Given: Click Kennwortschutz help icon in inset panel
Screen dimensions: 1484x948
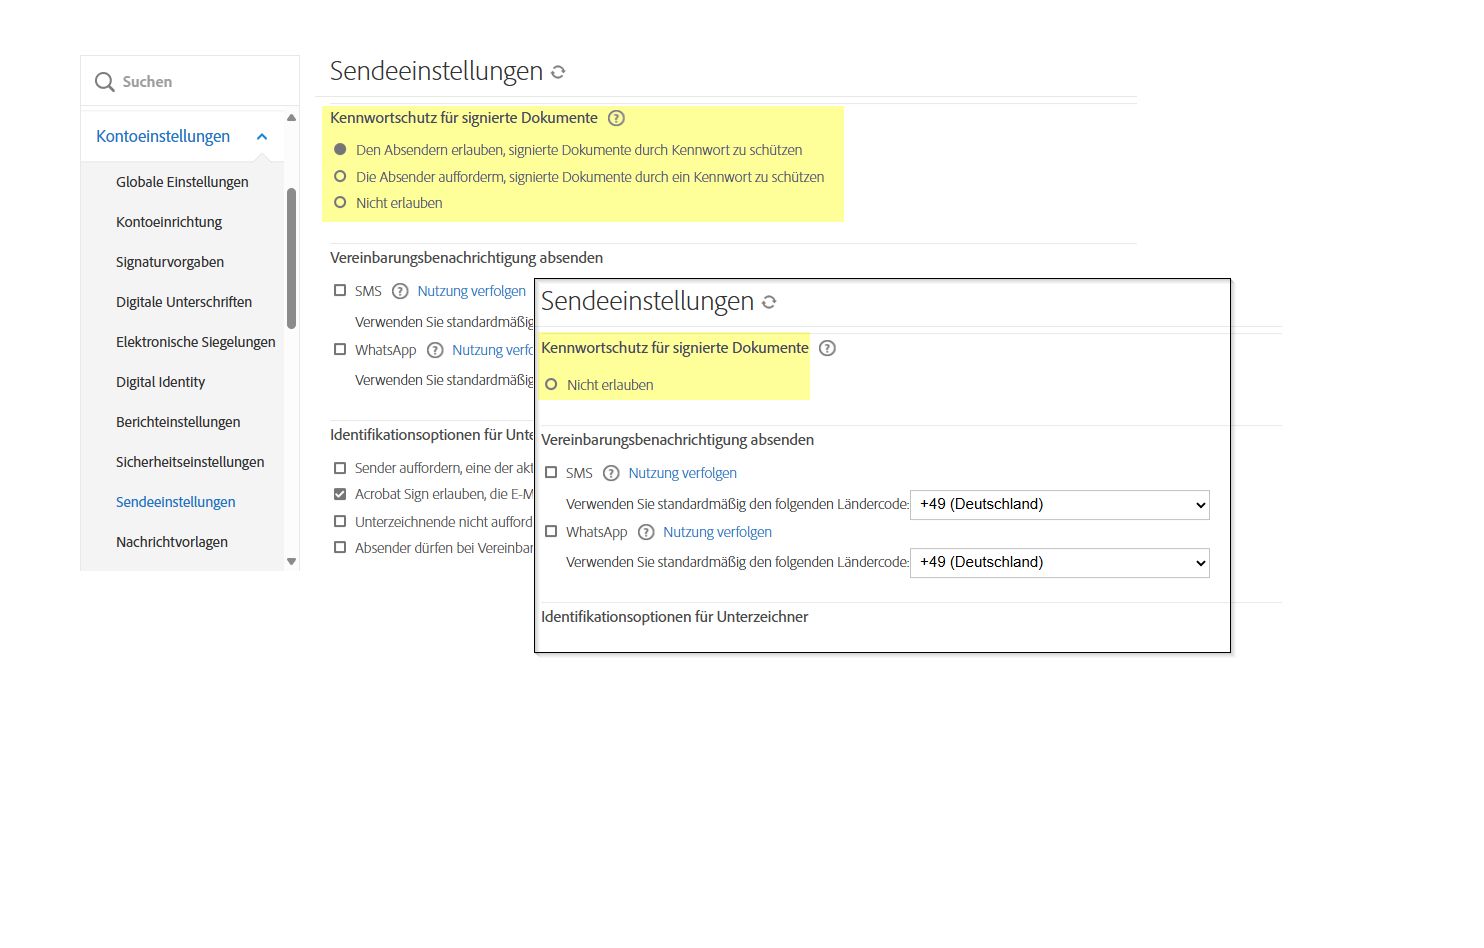Looking at the screenshot, I should point(827,348).
